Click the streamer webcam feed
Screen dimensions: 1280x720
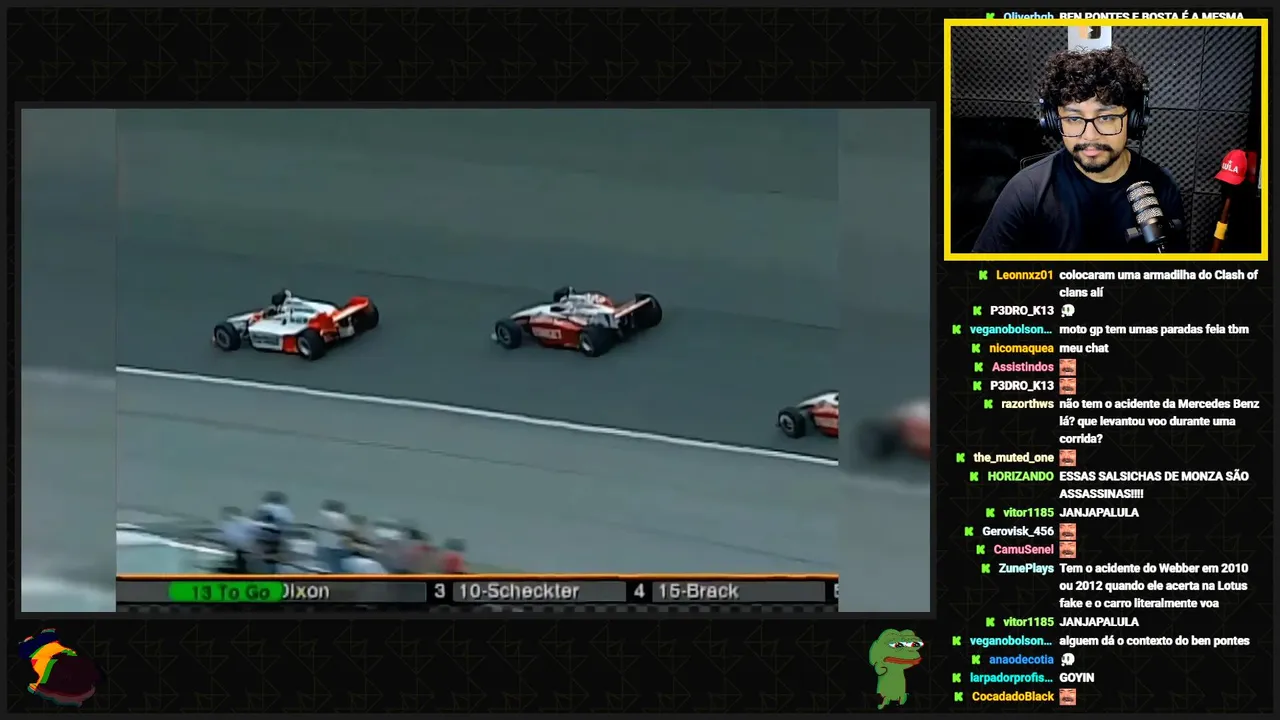click(1105, 139)
